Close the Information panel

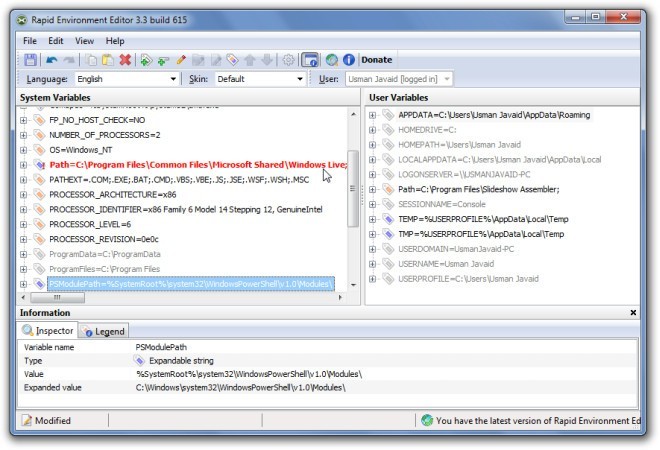[x=634, y=313]
